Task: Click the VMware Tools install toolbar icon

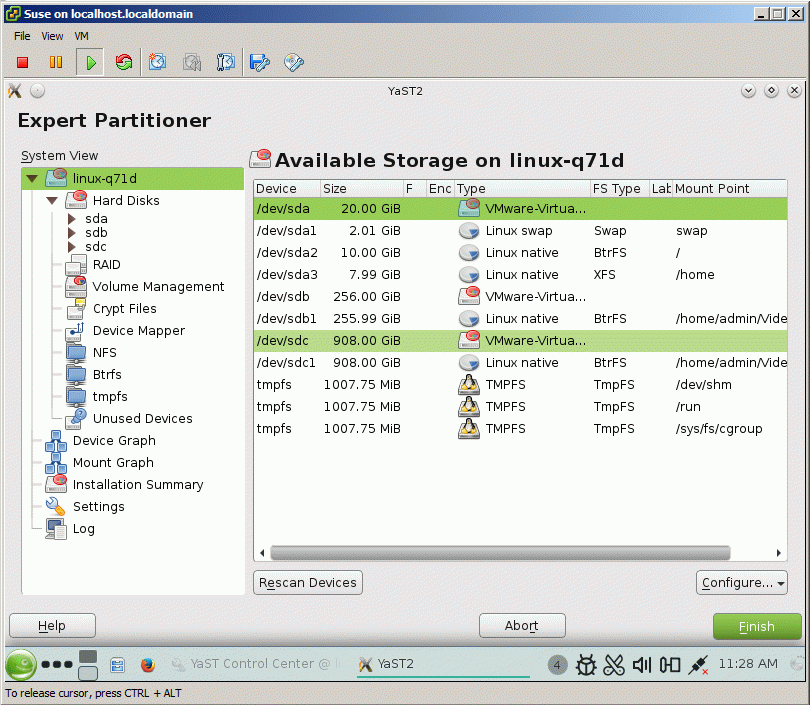Action: 259,62
